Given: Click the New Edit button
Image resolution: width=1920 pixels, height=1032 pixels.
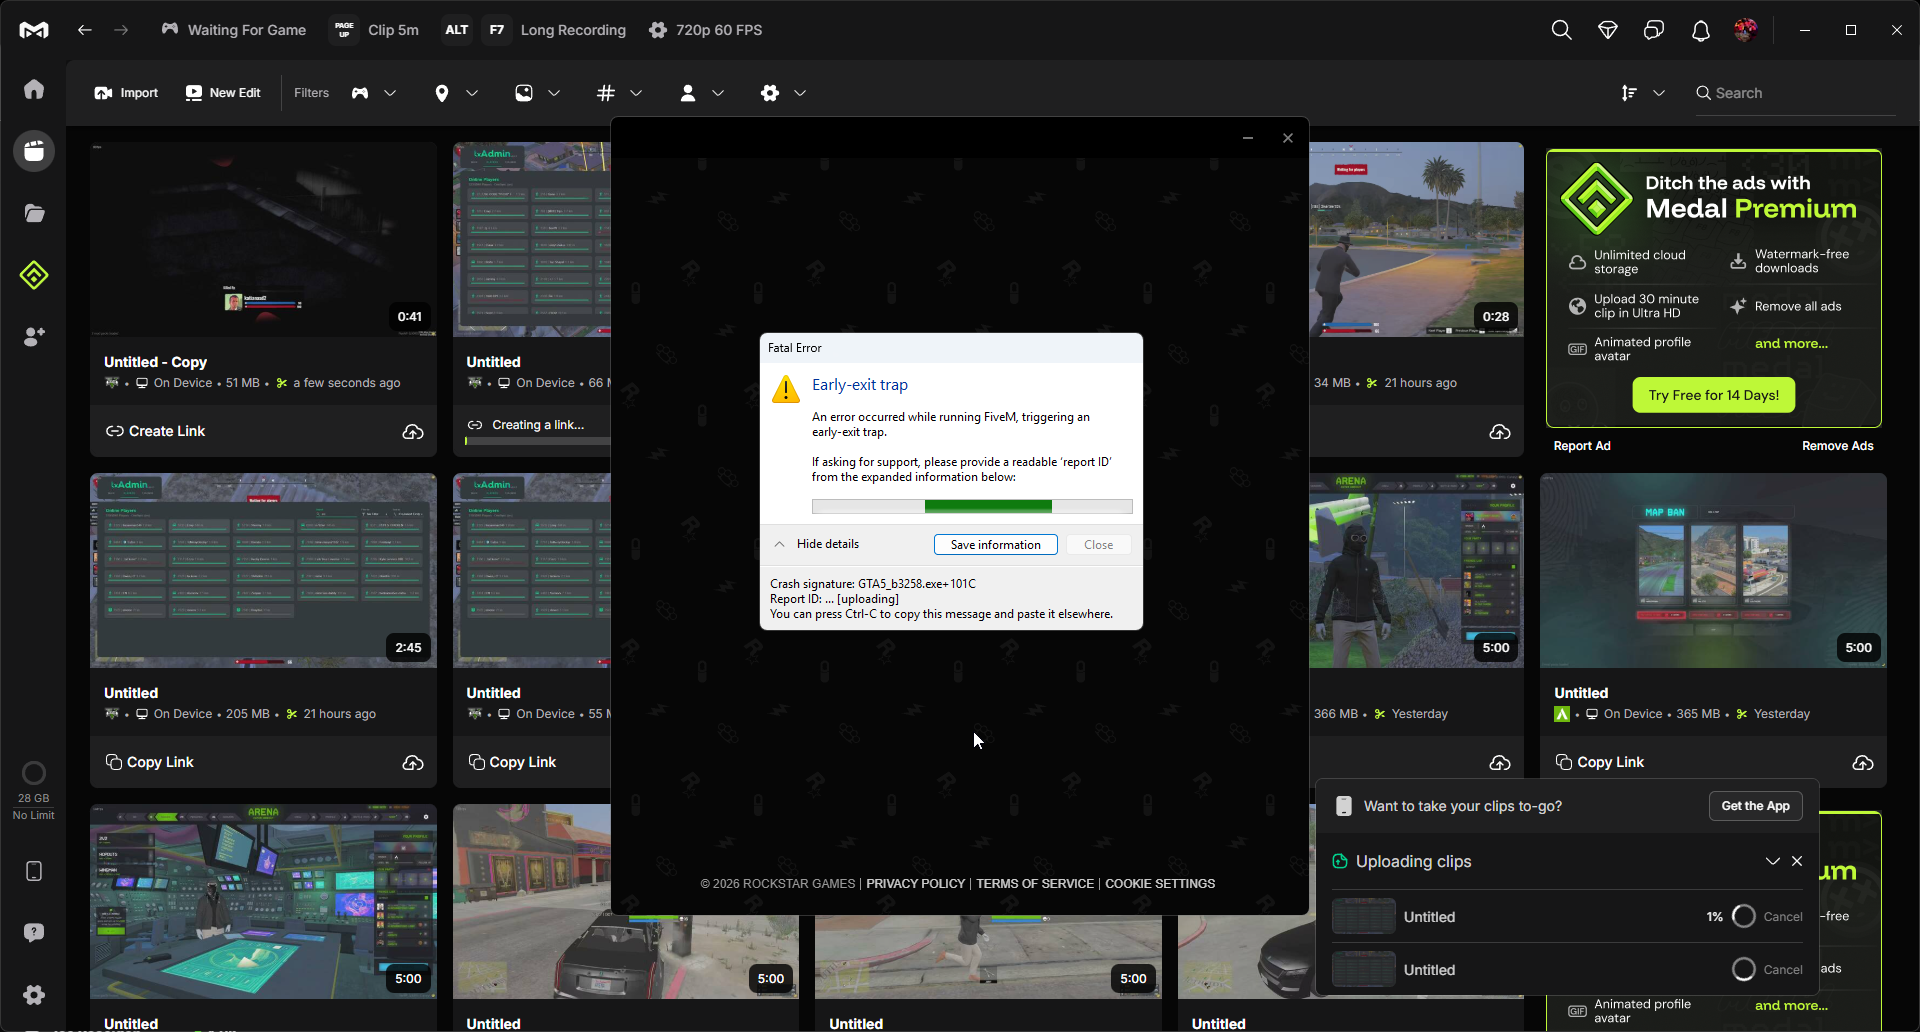Looking at the screenshot, I should 223,93.
